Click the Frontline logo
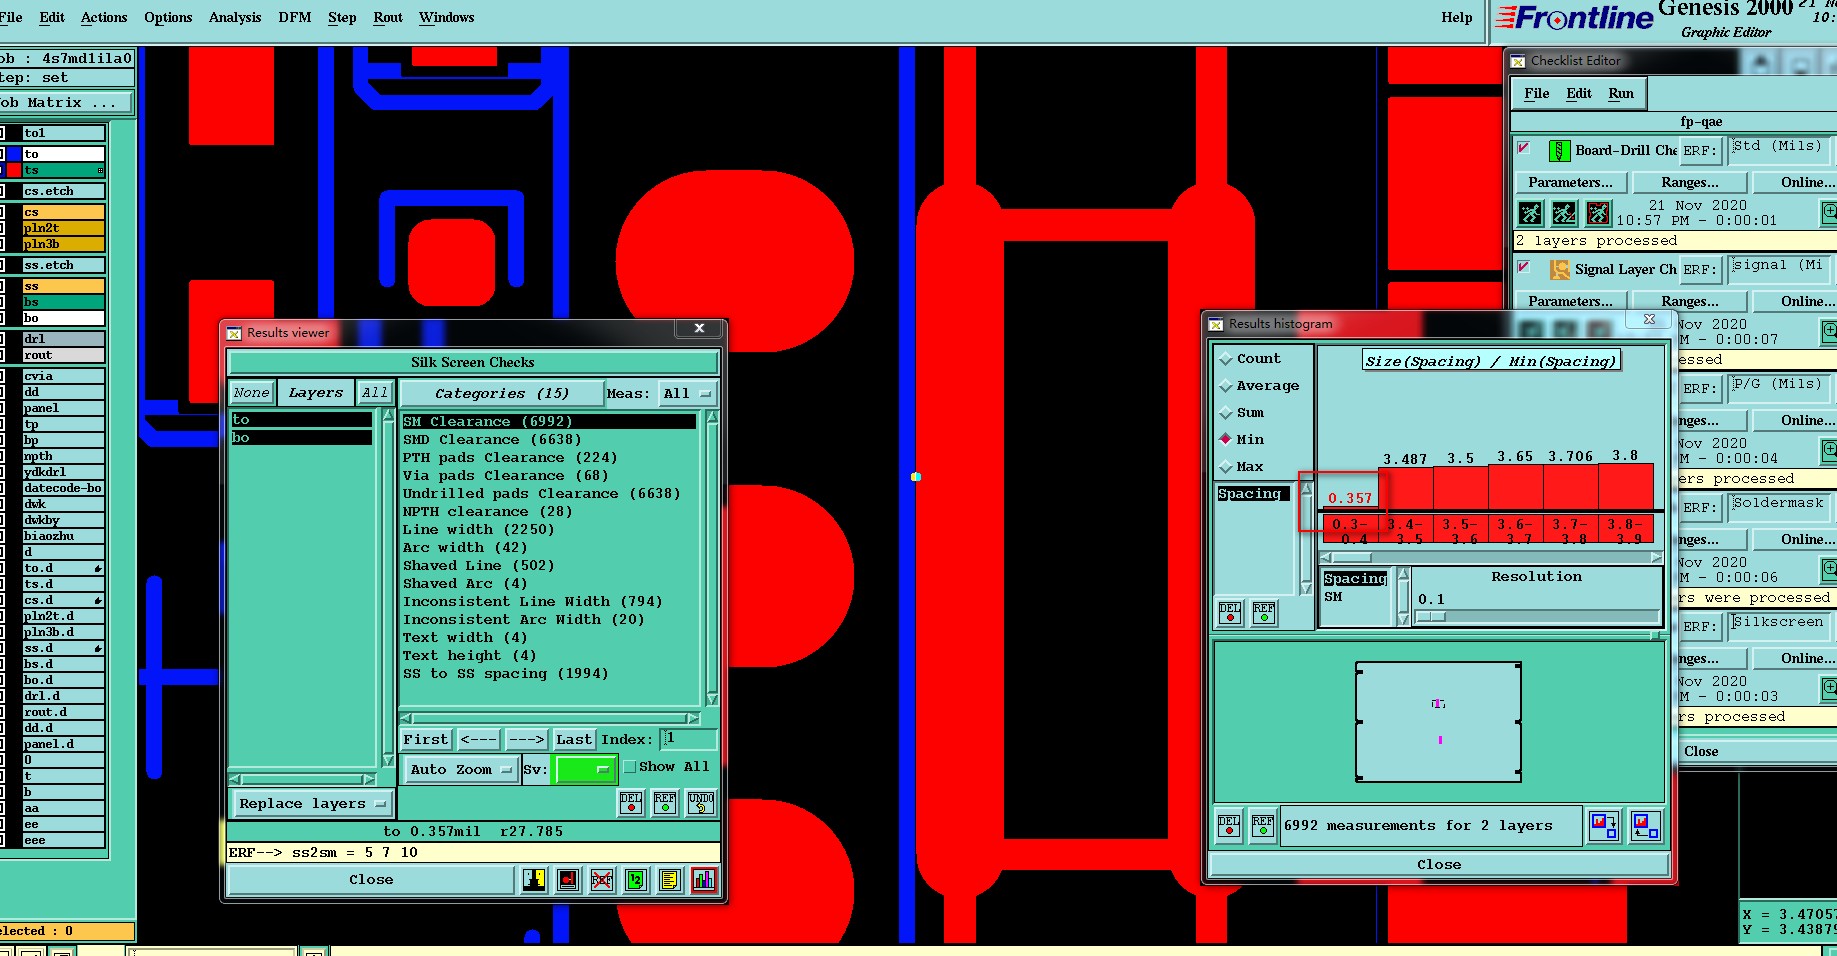1837x956 pixels. (1575, 18)
